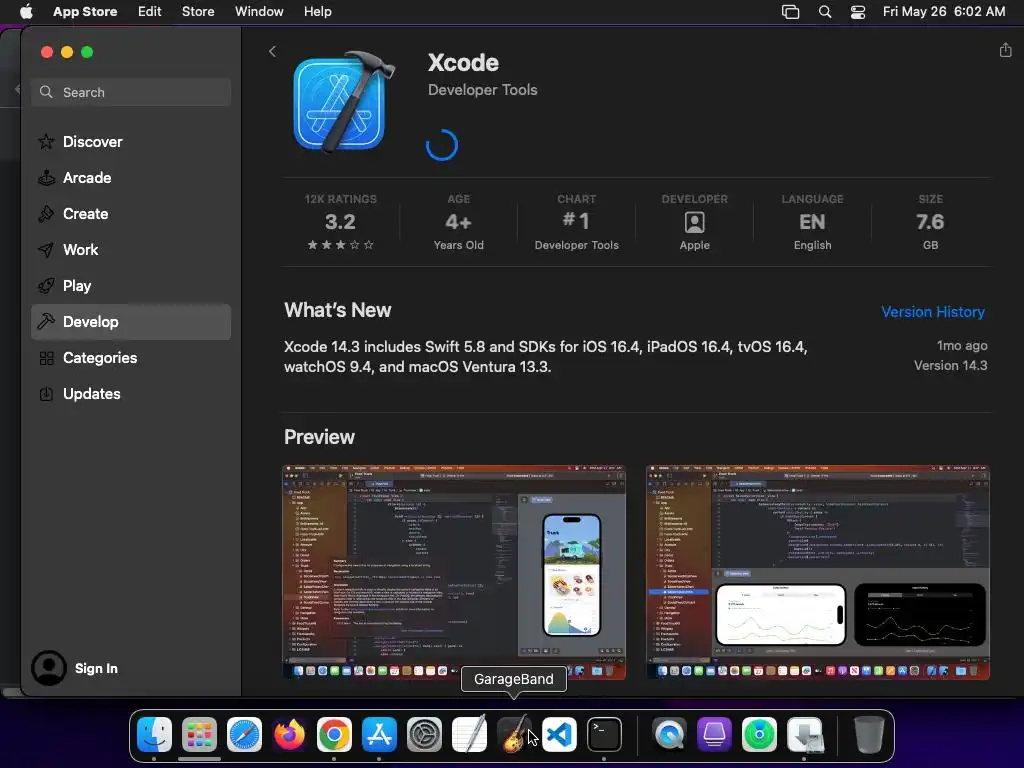This screenshot has height=768, width=1024.
Task: Click the Xcode app icon
Action: pos(344,101)
